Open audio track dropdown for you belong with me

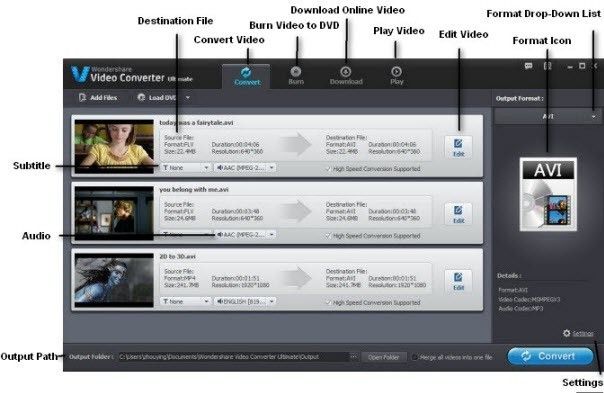(245, 234)
